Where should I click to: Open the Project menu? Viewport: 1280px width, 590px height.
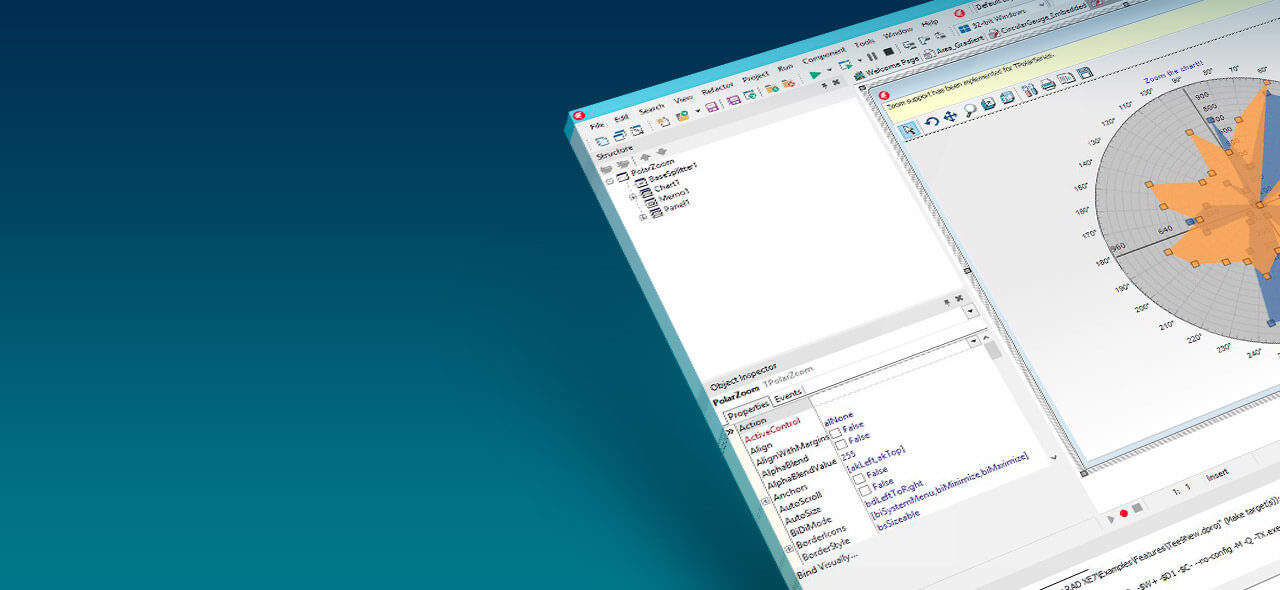click(x=756, y=76)
